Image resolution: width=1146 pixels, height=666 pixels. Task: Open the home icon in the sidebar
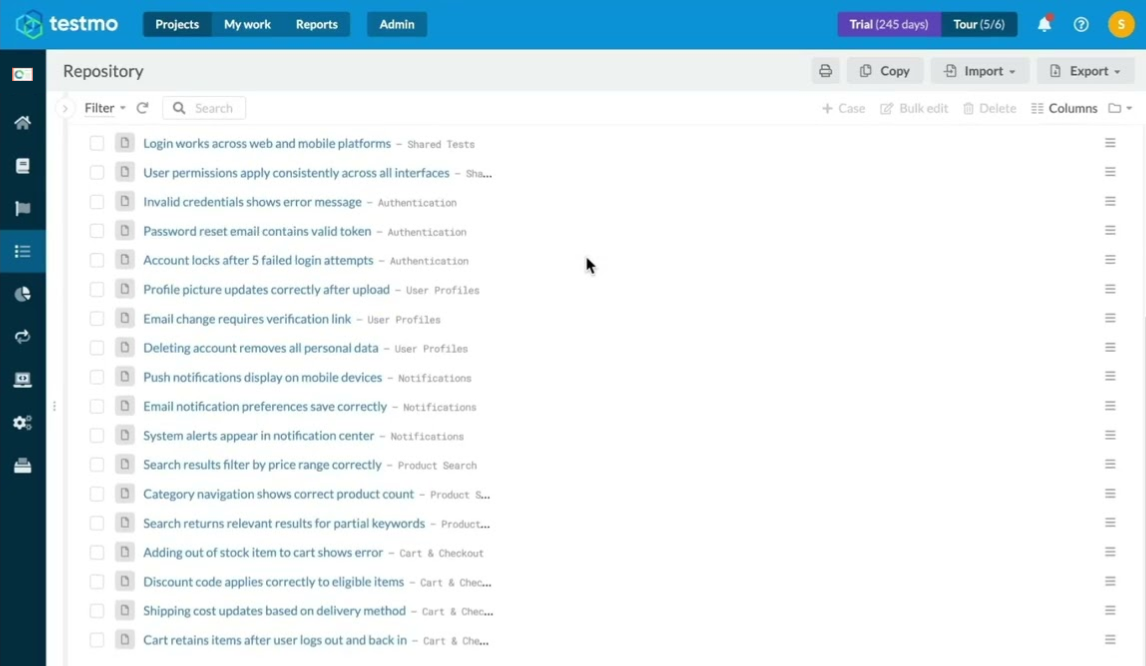coord(22,123)
